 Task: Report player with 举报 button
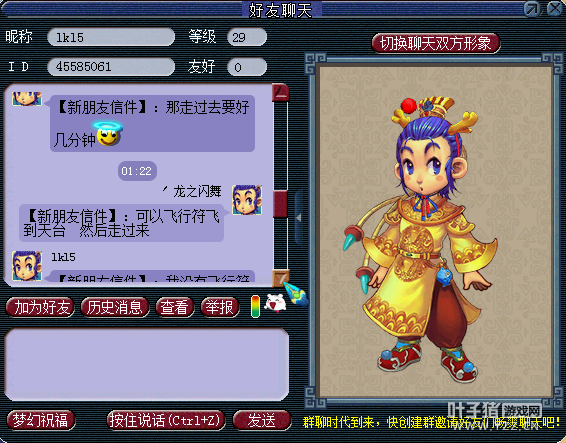point(220,307)
